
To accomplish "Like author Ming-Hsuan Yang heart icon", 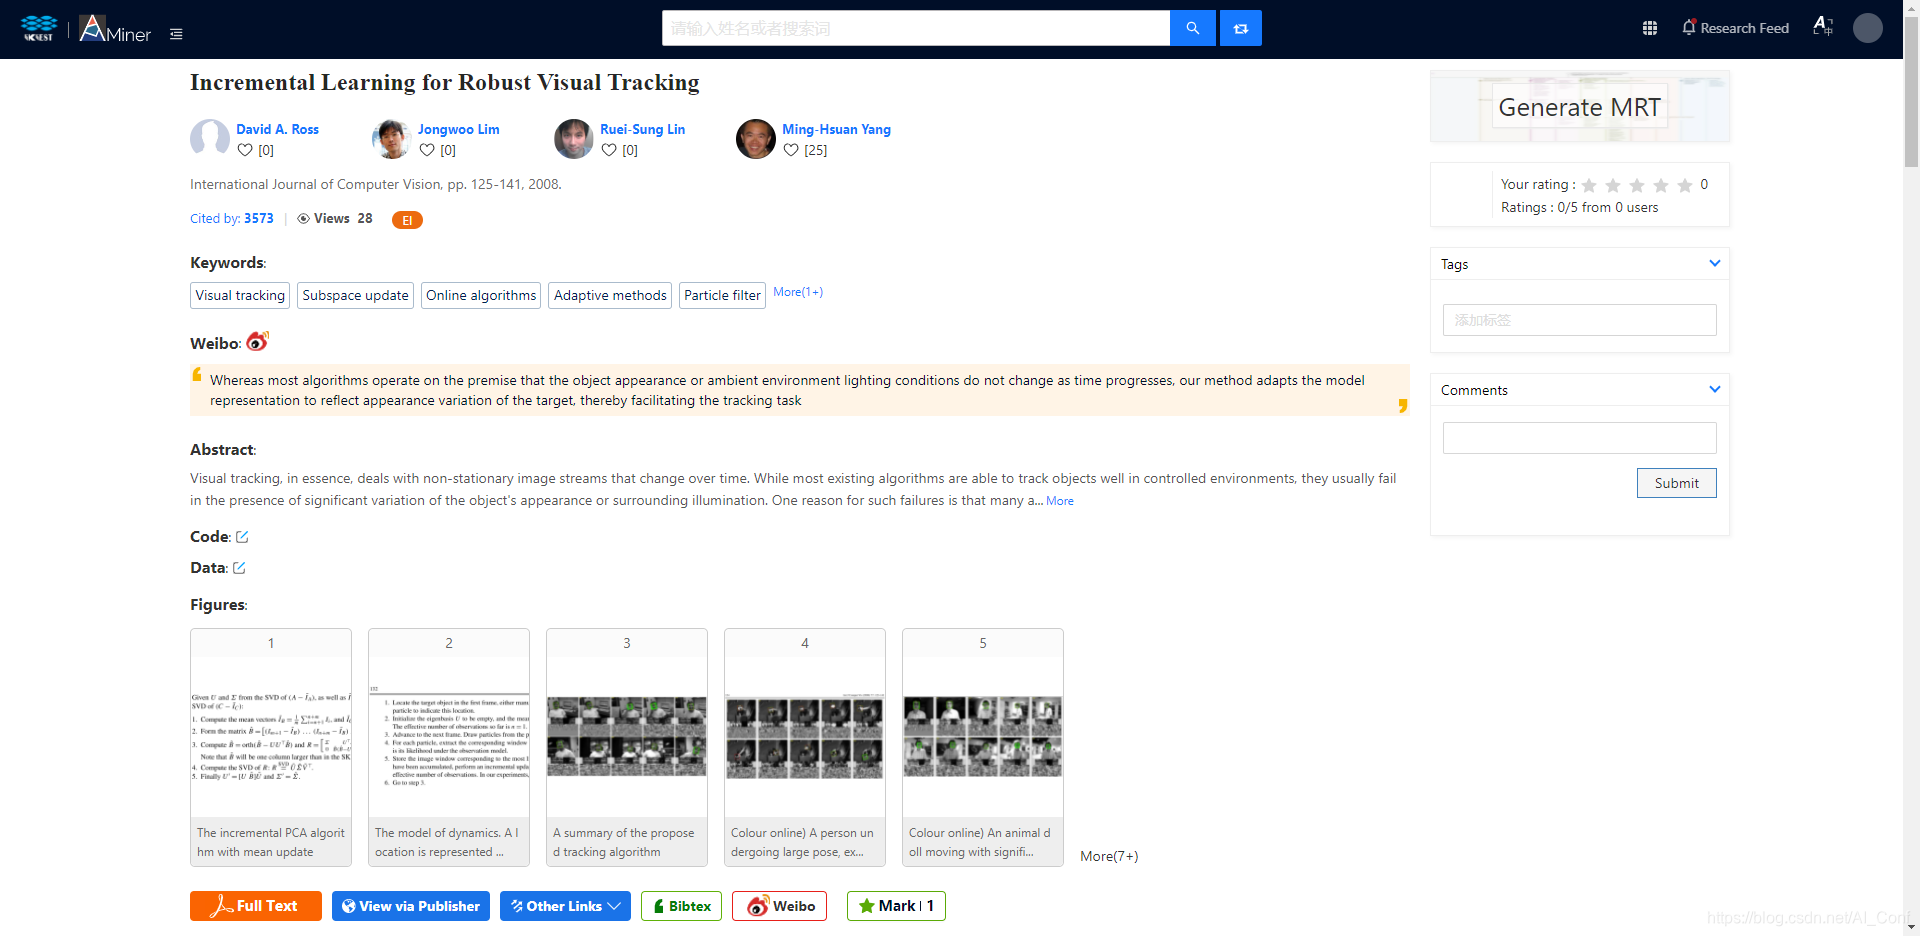I will (x=791, y=150).
